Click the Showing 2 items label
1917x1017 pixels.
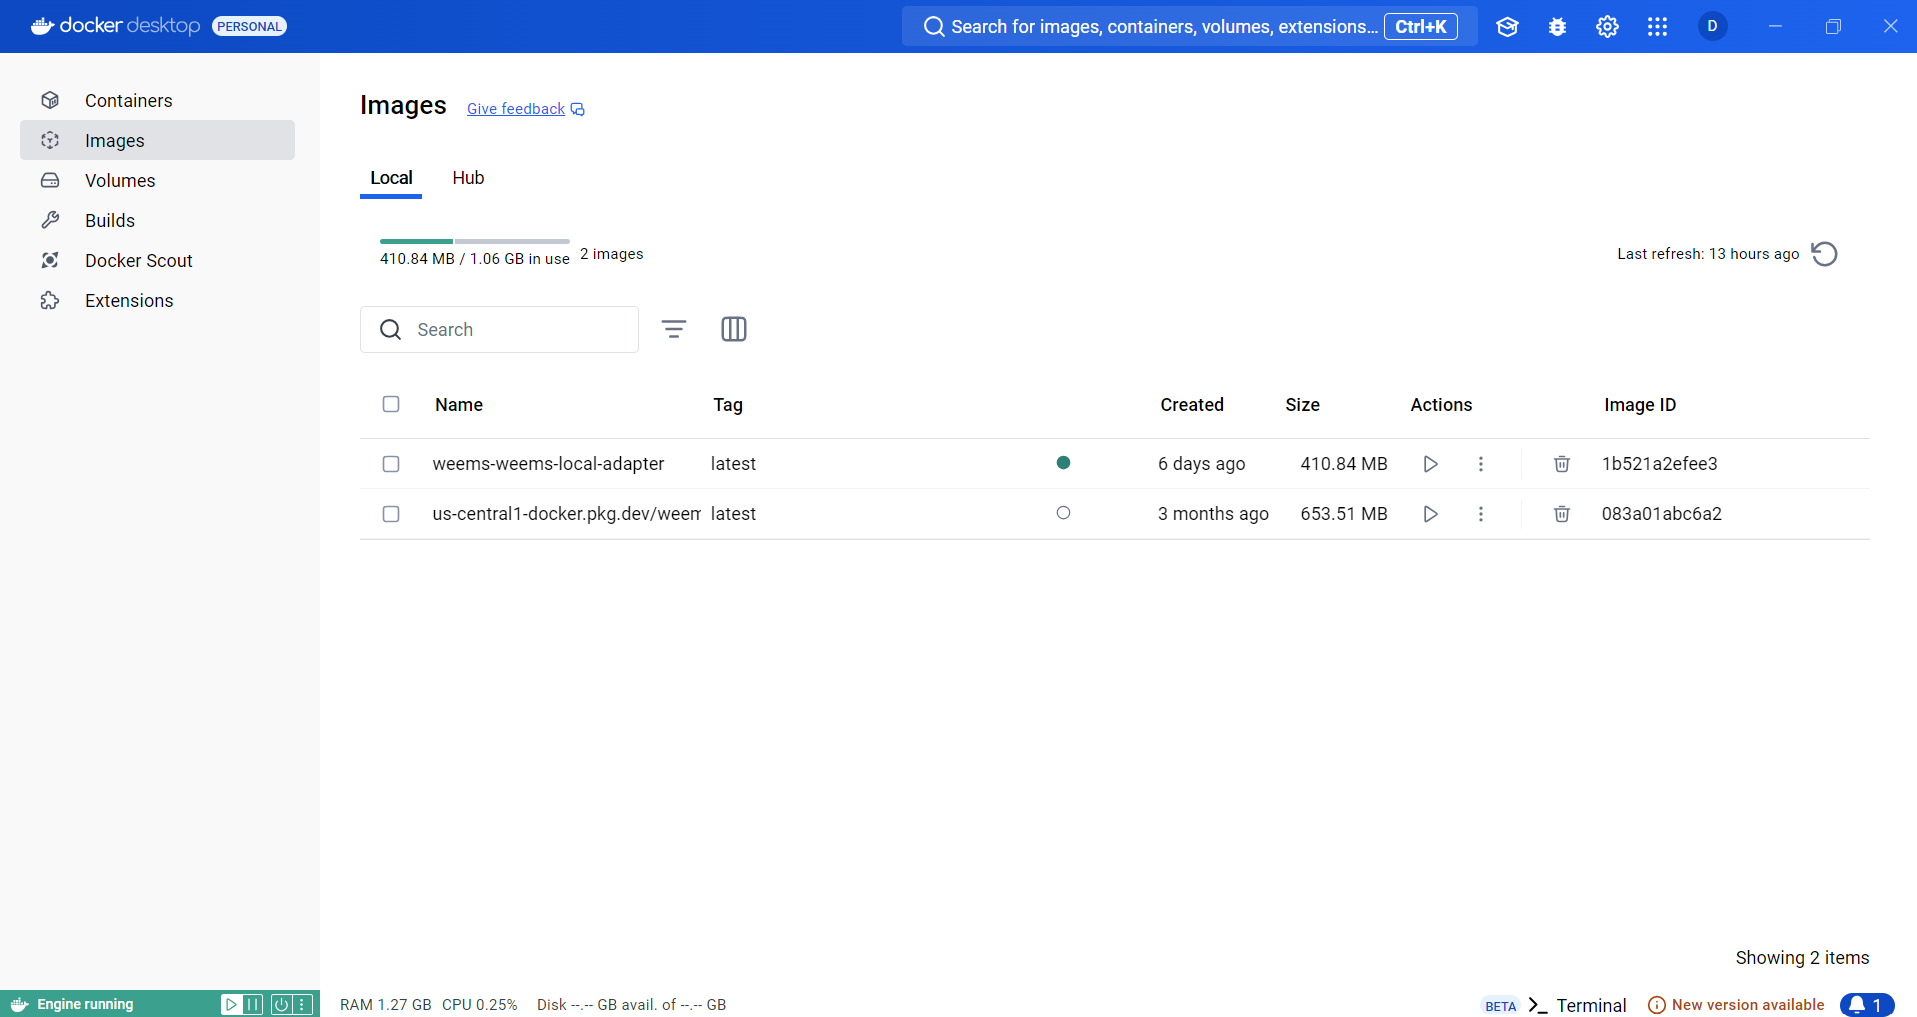(1802, 958)
